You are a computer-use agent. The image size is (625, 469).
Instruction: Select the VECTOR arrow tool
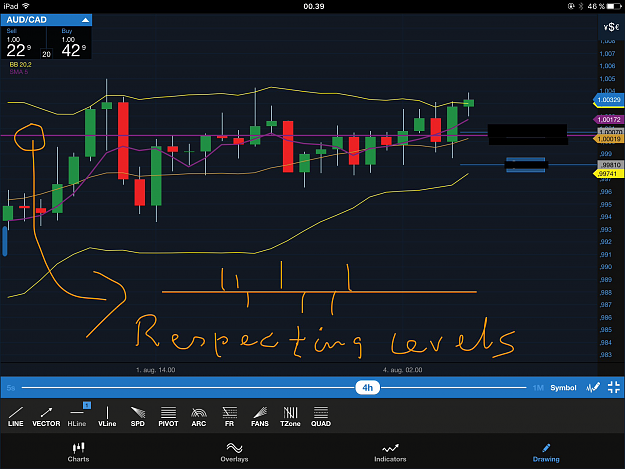click(46, 416)
